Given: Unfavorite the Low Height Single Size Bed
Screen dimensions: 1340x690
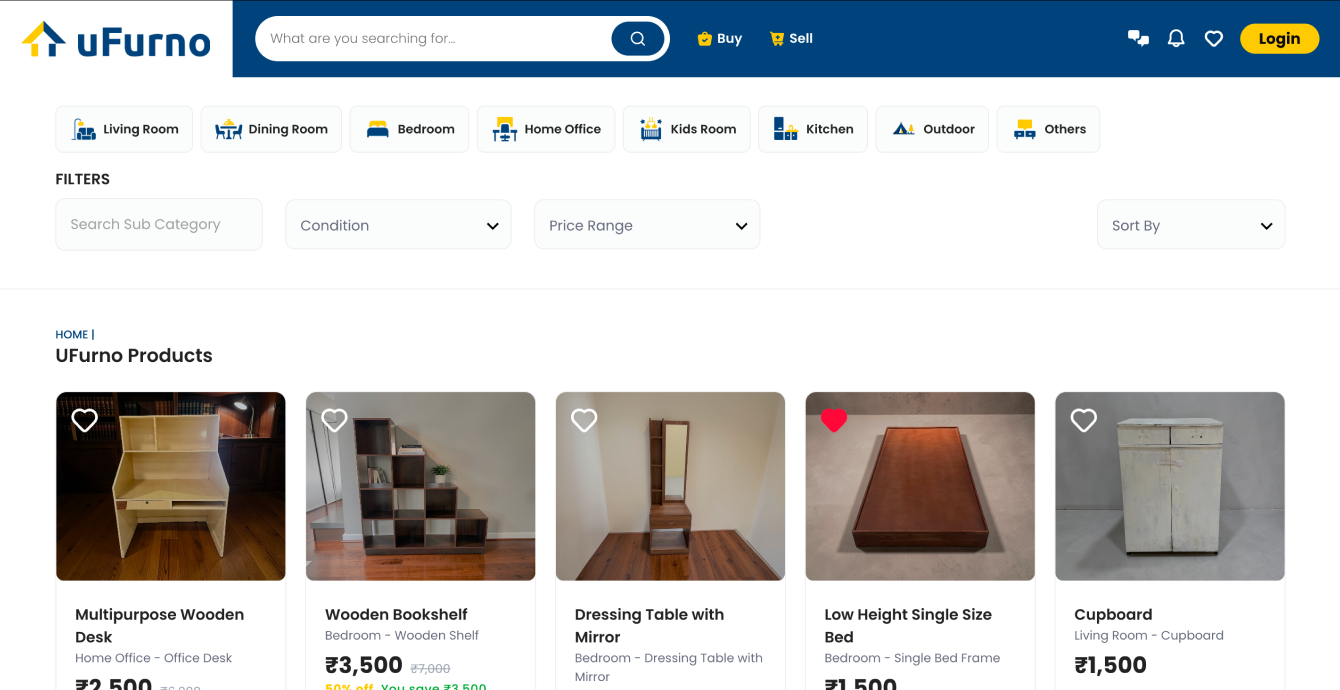Looking at the screenshot, I should click(834, 420).
